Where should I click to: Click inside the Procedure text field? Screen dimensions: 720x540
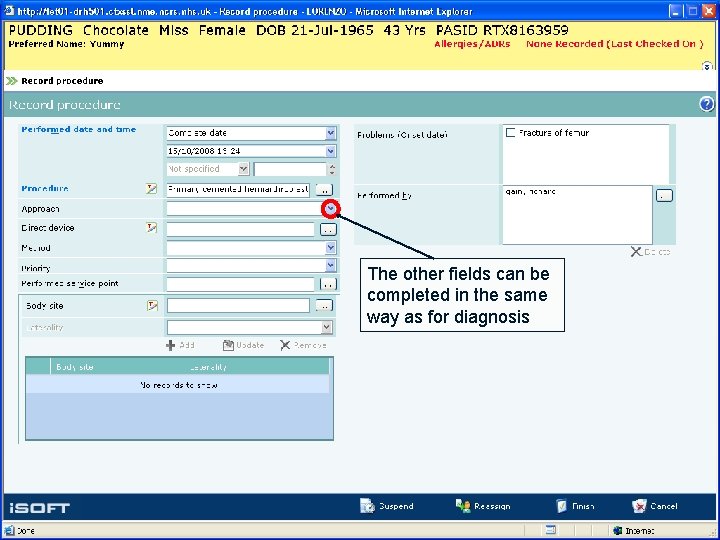(x=238, y=189)
